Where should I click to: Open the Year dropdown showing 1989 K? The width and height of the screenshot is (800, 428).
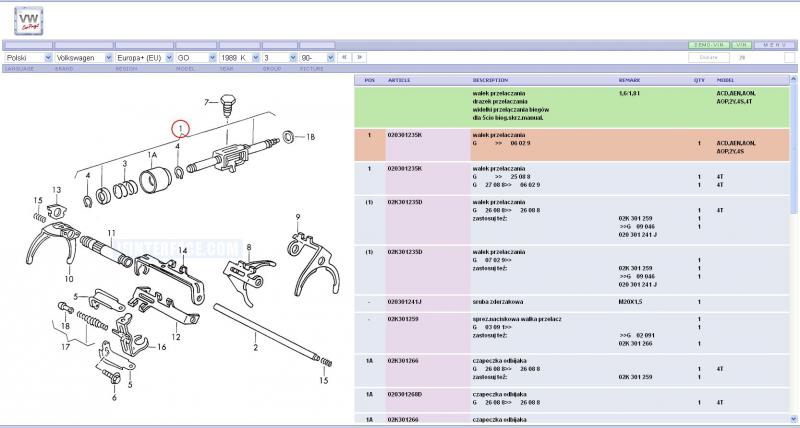click(239, 58)
